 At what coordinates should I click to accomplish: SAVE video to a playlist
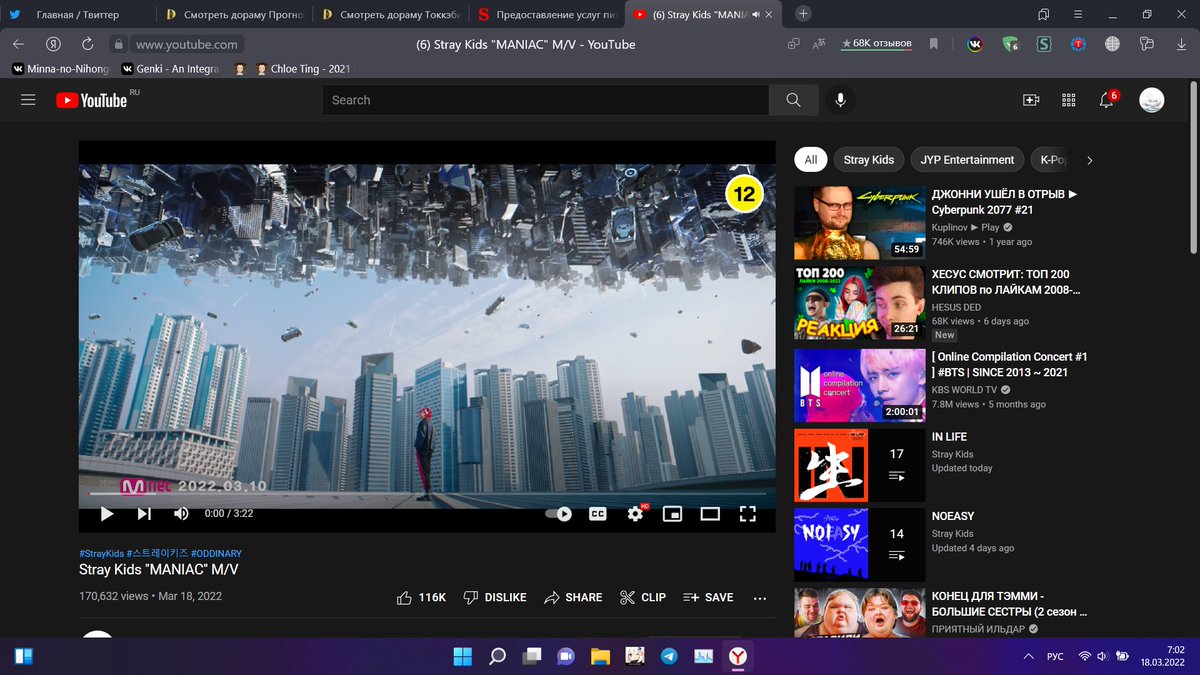[x=708, y=597]
